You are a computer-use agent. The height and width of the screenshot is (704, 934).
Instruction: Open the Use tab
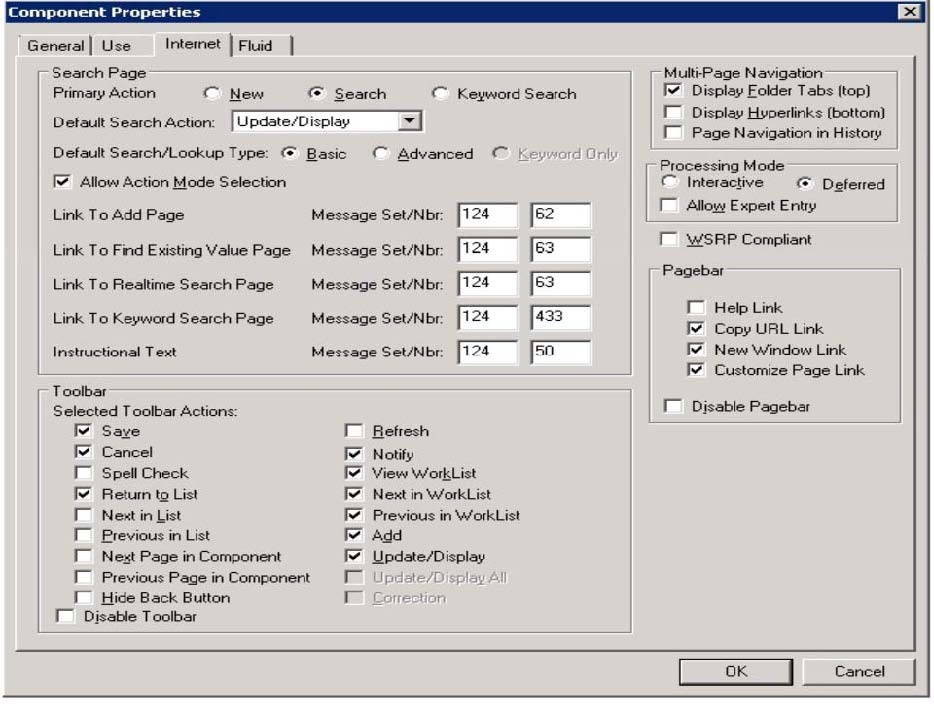point(116,46)
